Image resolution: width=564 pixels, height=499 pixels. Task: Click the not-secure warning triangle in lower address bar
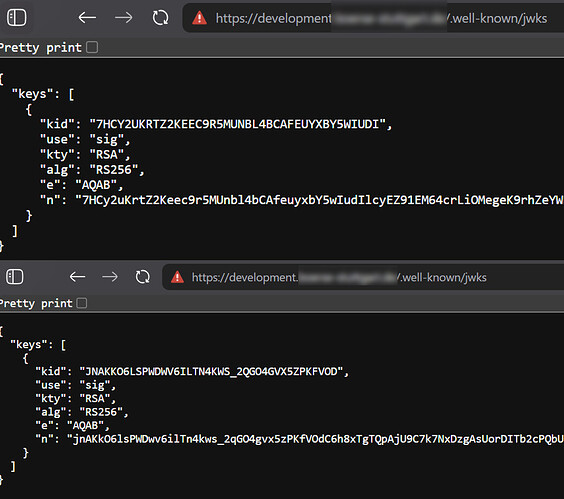pos(177,277)
